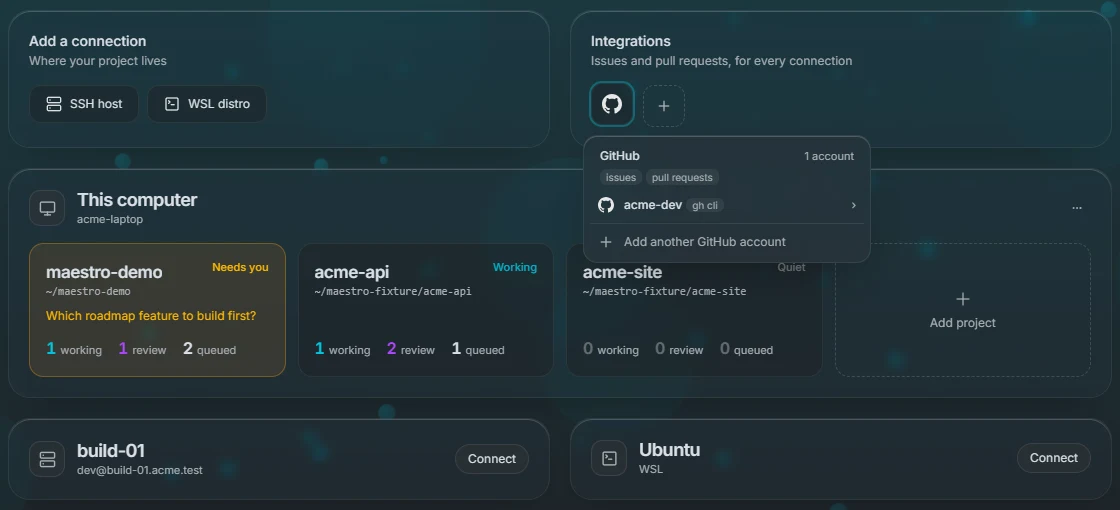Click the 1 account label
The image size is (1120, 510).
point(829,156)
